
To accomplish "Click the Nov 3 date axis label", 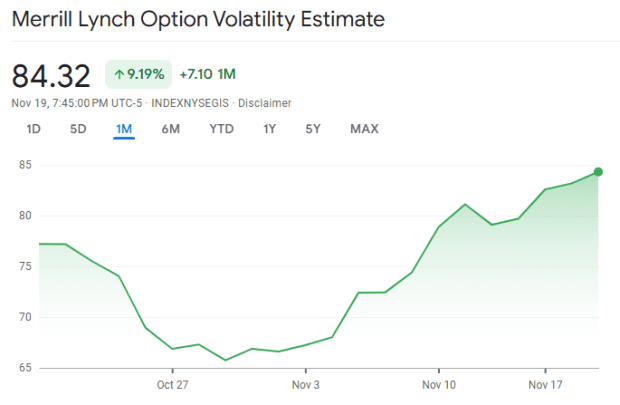I will (x=305, y=384).
